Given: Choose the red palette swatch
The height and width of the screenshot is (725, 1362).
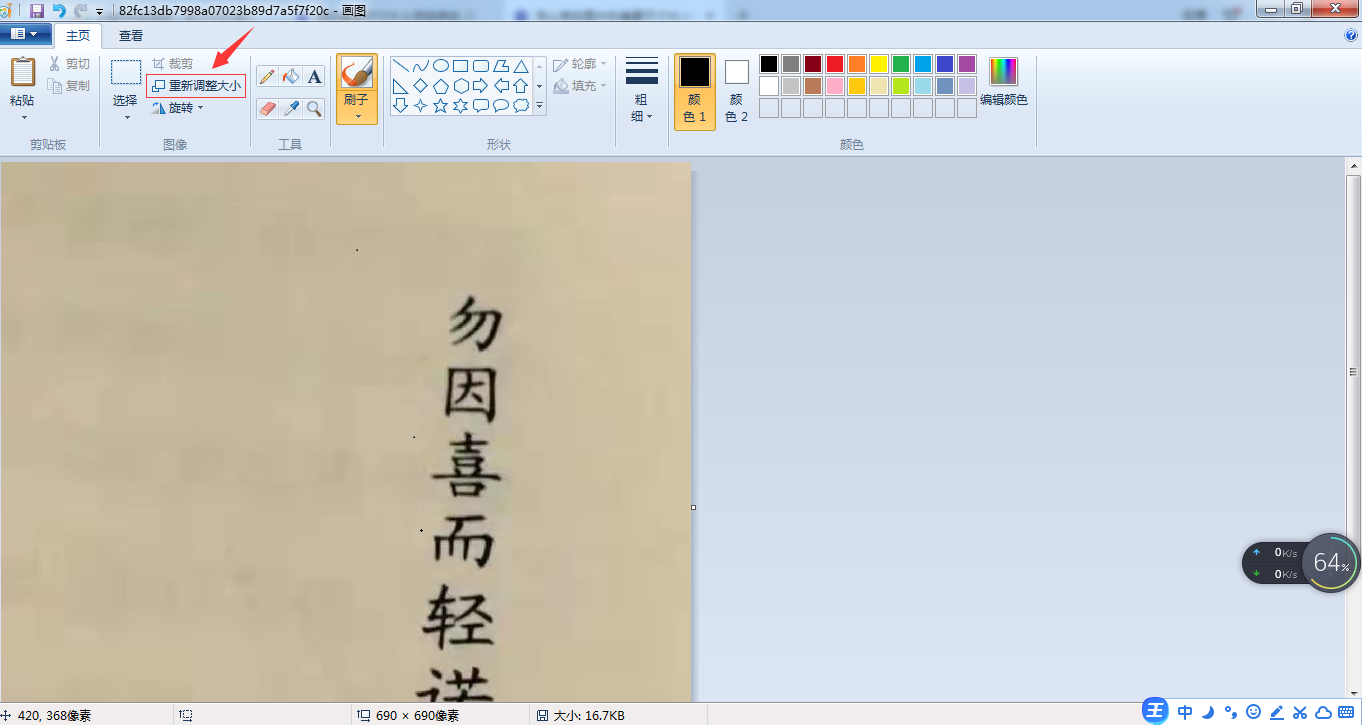Looking at the screenshot, I should click(835, 64).
